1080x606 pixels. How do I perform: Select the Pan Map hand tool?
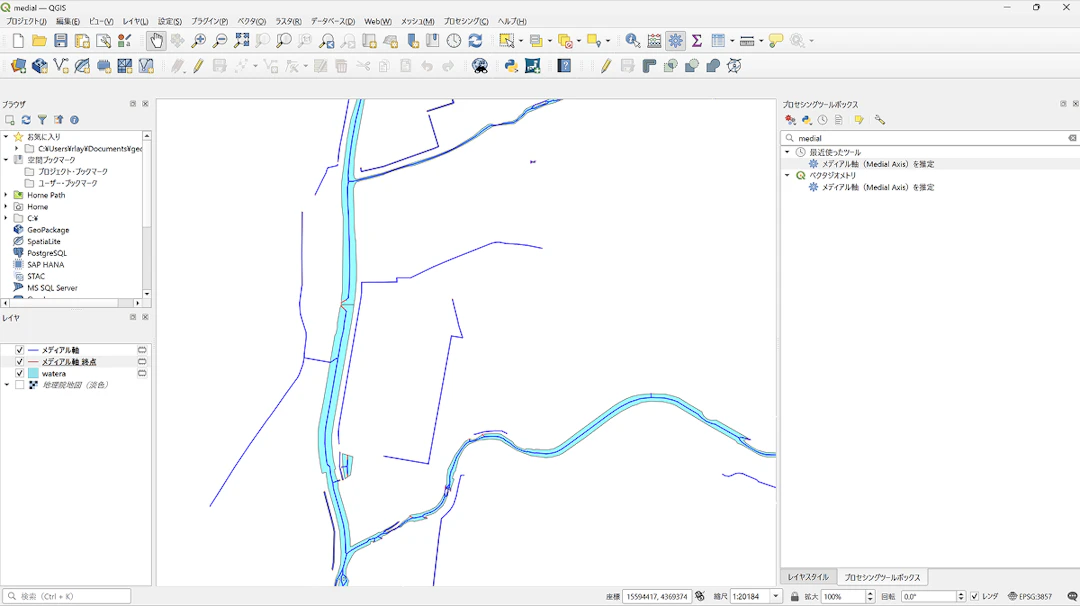tap(156, 41)
